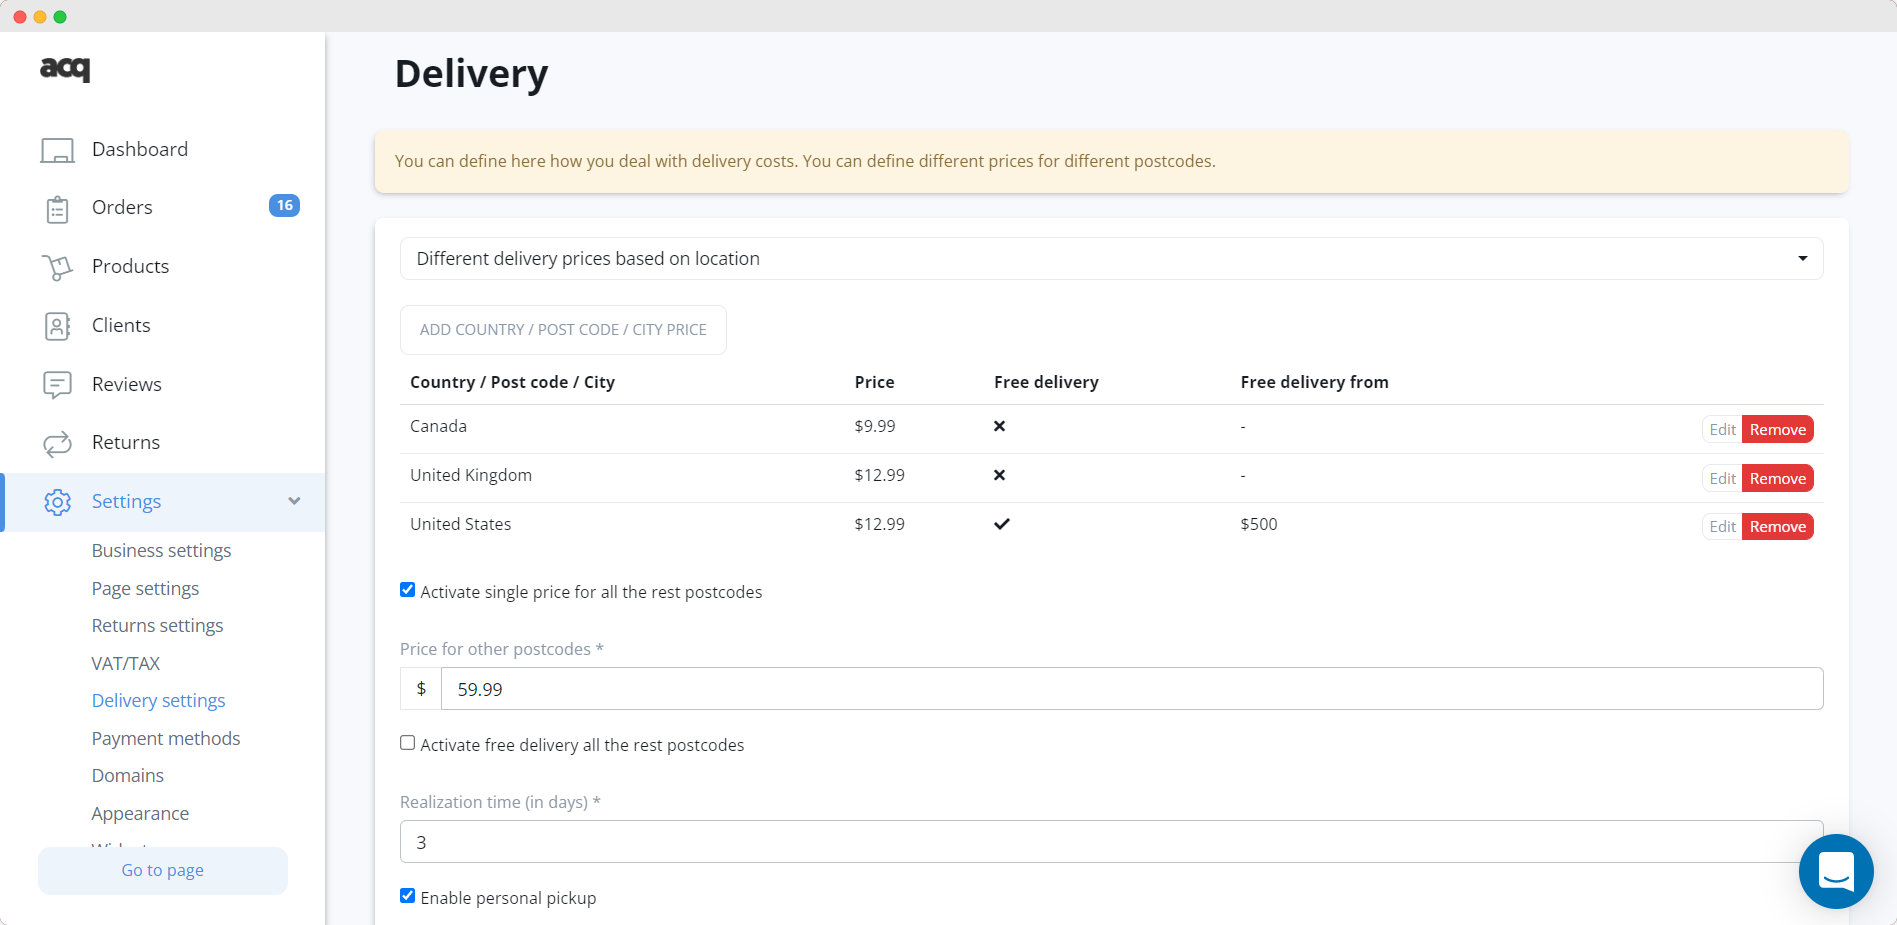Click the acq logo
This screenshot has height=925, width=1897.
[65, 68]
